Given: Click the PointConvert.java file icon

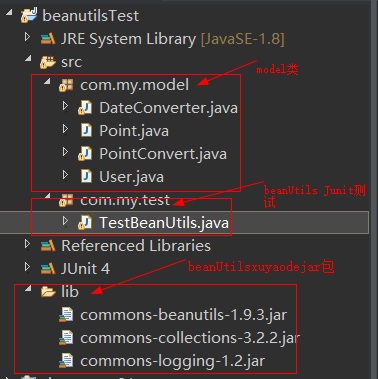Looking at the screenshot, I should coord(85,154).
